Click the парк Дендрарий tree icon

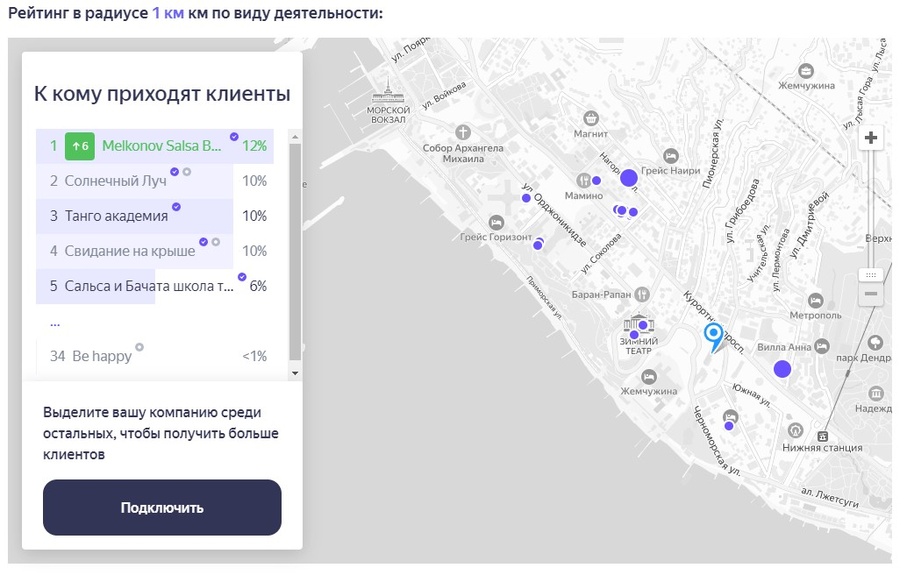pyautogui.click(x=875, y=342)
